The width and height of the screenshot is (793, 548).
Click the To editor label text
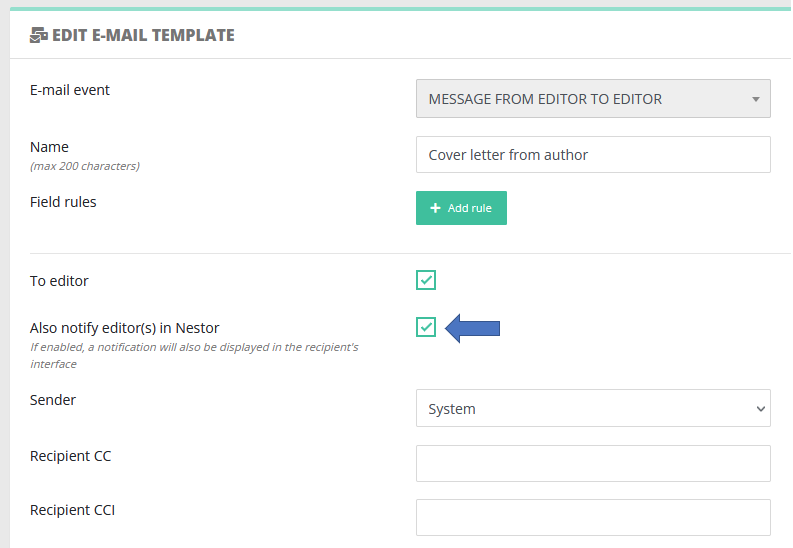(x=59, y=281)
